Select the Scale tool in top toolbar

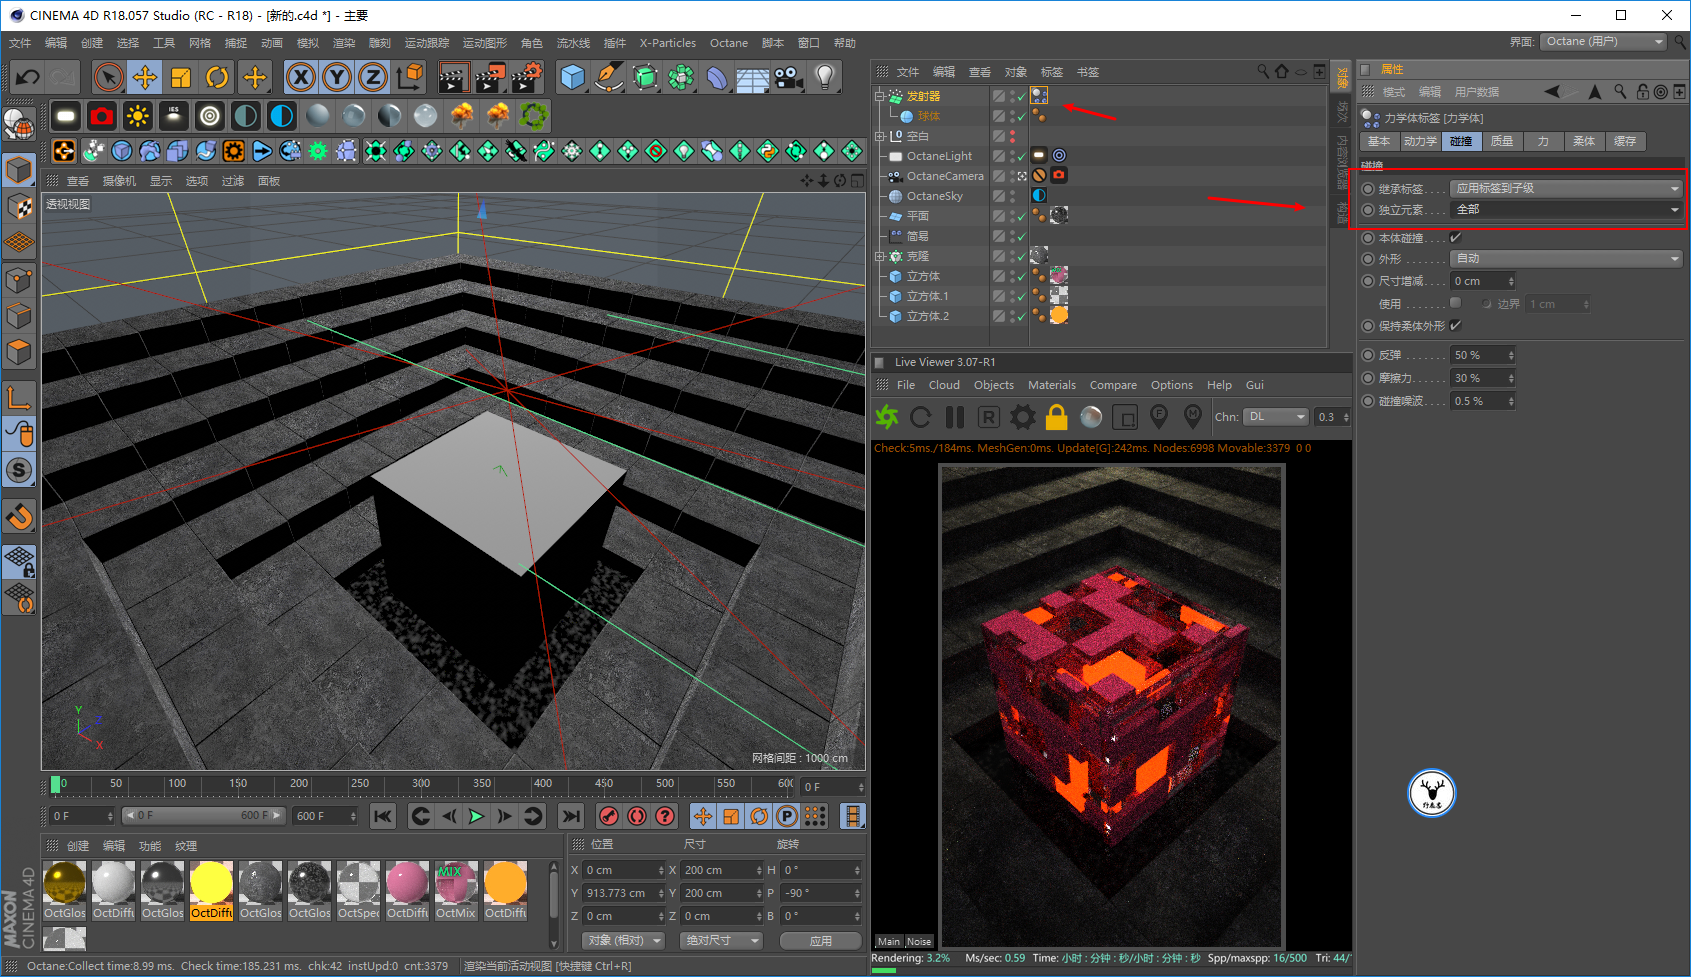coord(181,77)
